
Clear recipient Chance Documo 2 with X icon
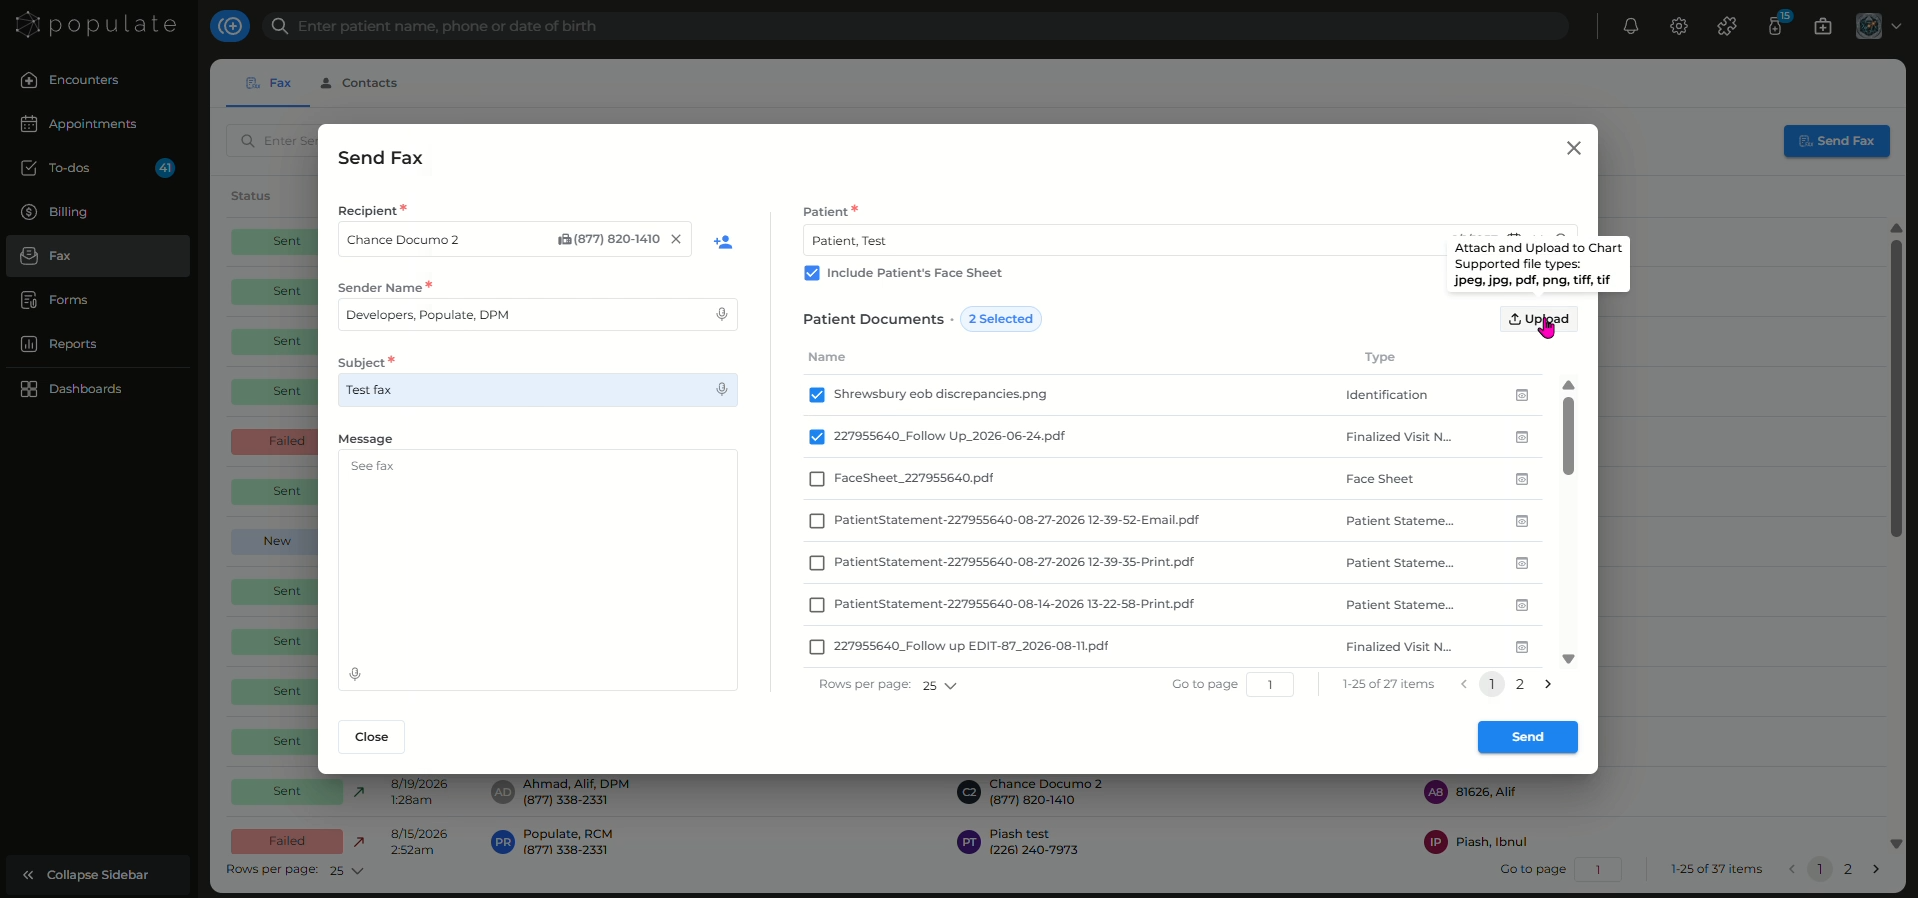676,240
